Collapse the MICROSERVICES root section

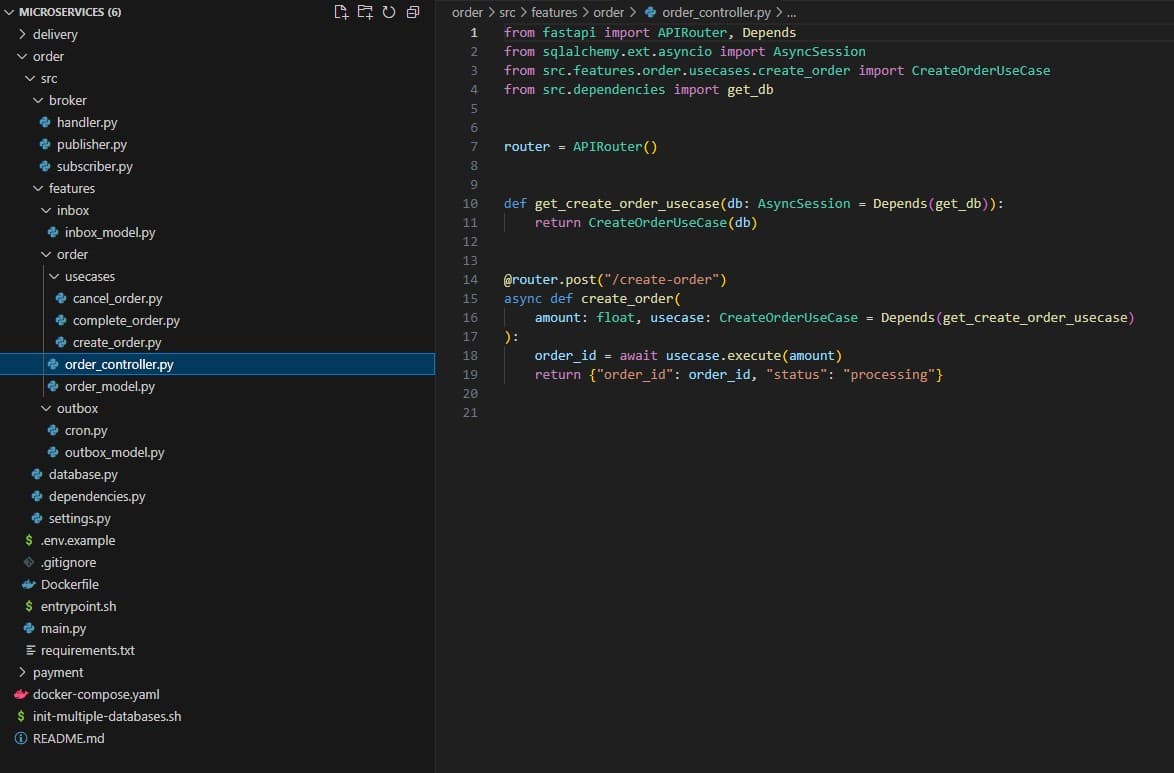[9, 12]
